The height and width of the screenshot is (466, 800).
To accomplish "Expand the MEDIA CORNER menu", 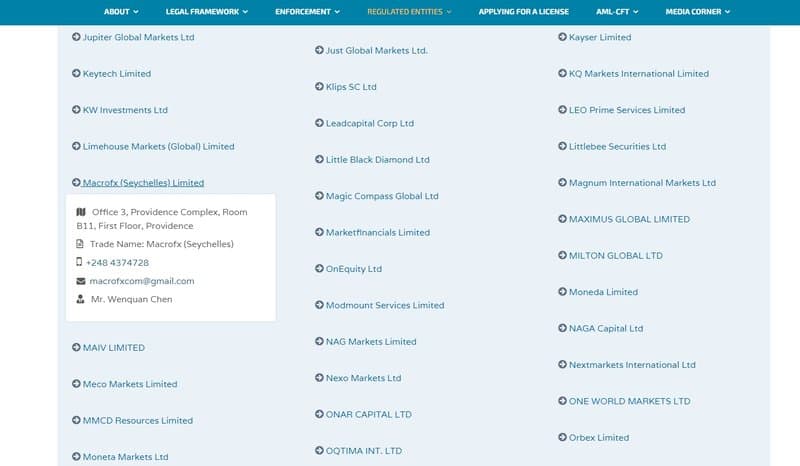I will [697, 12].
